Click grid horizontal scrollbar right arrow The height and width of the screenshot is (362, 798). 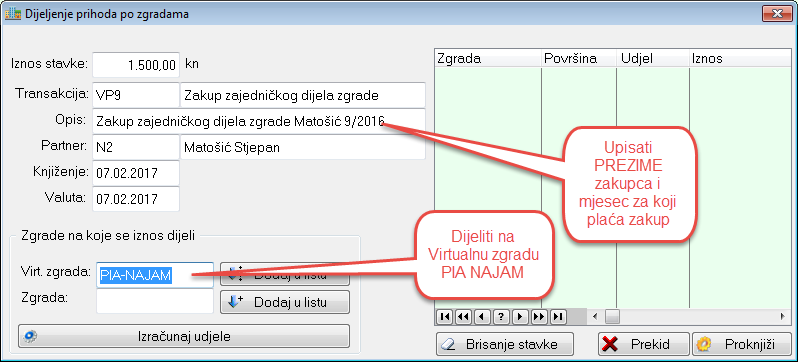pos(783,317)
